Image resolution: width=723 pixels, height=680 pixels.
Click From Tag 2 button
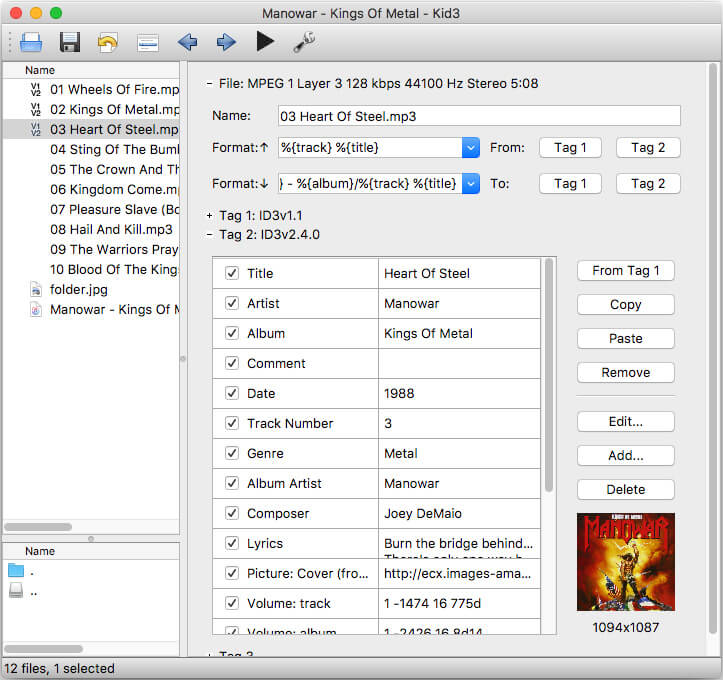[648, 148]
